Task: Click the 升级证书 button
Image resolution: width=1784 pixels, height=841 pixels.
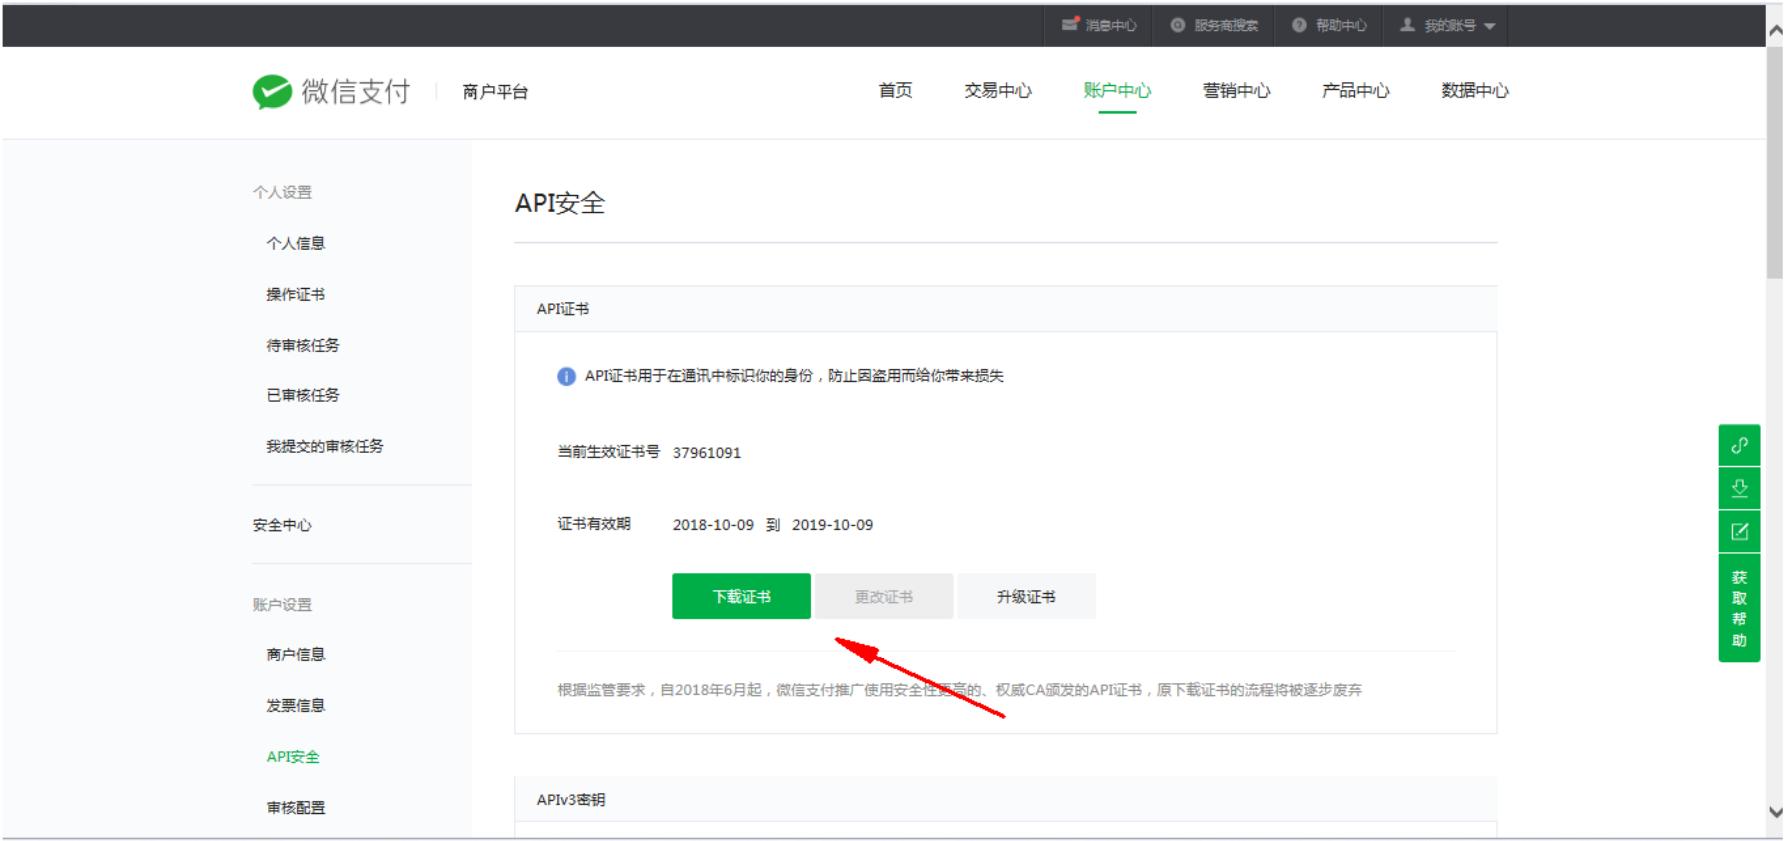Action: click(x=1026, y=596)
